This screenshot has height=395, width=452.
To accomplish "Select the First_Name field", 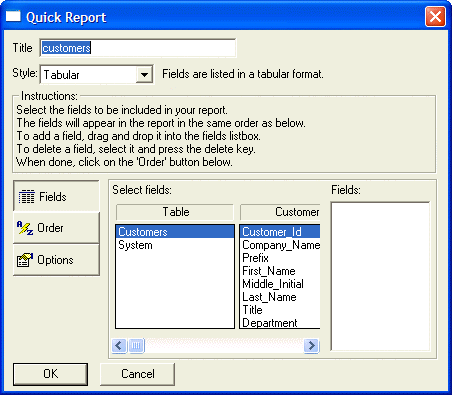I will coord(280,271).
